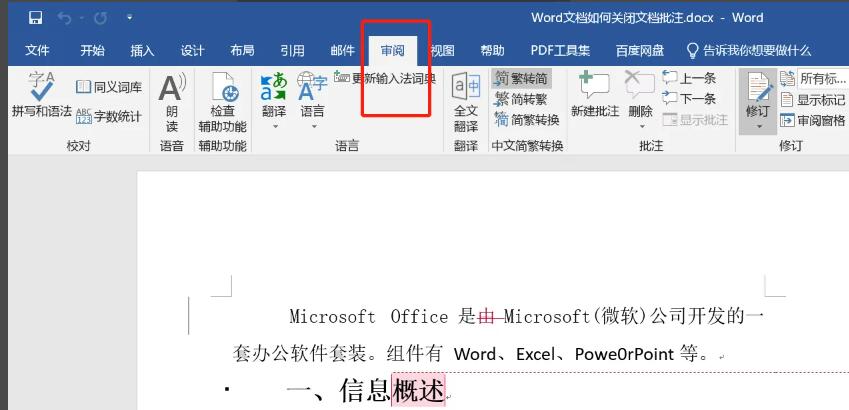
Task: Run 拼写和语法 check
Action: point(42,95)
